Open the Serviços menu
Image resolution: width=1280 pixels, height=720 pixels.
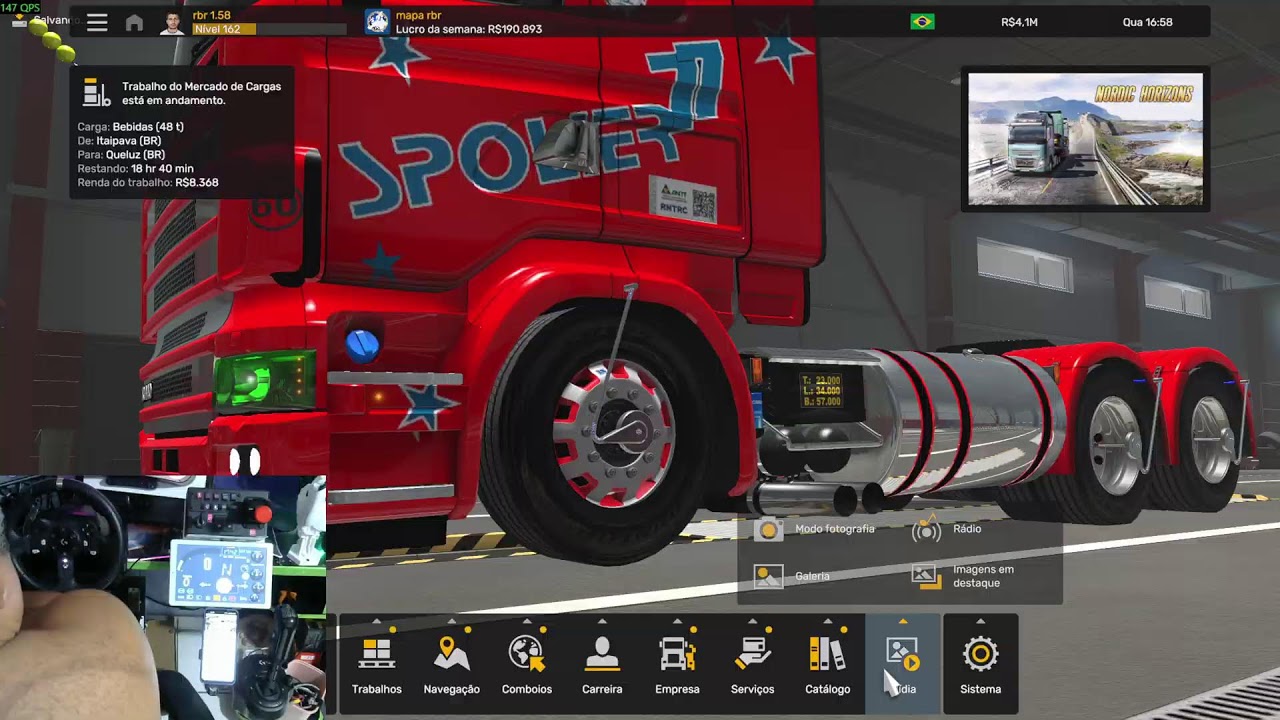pyautogui.click(x=752, y=665)
